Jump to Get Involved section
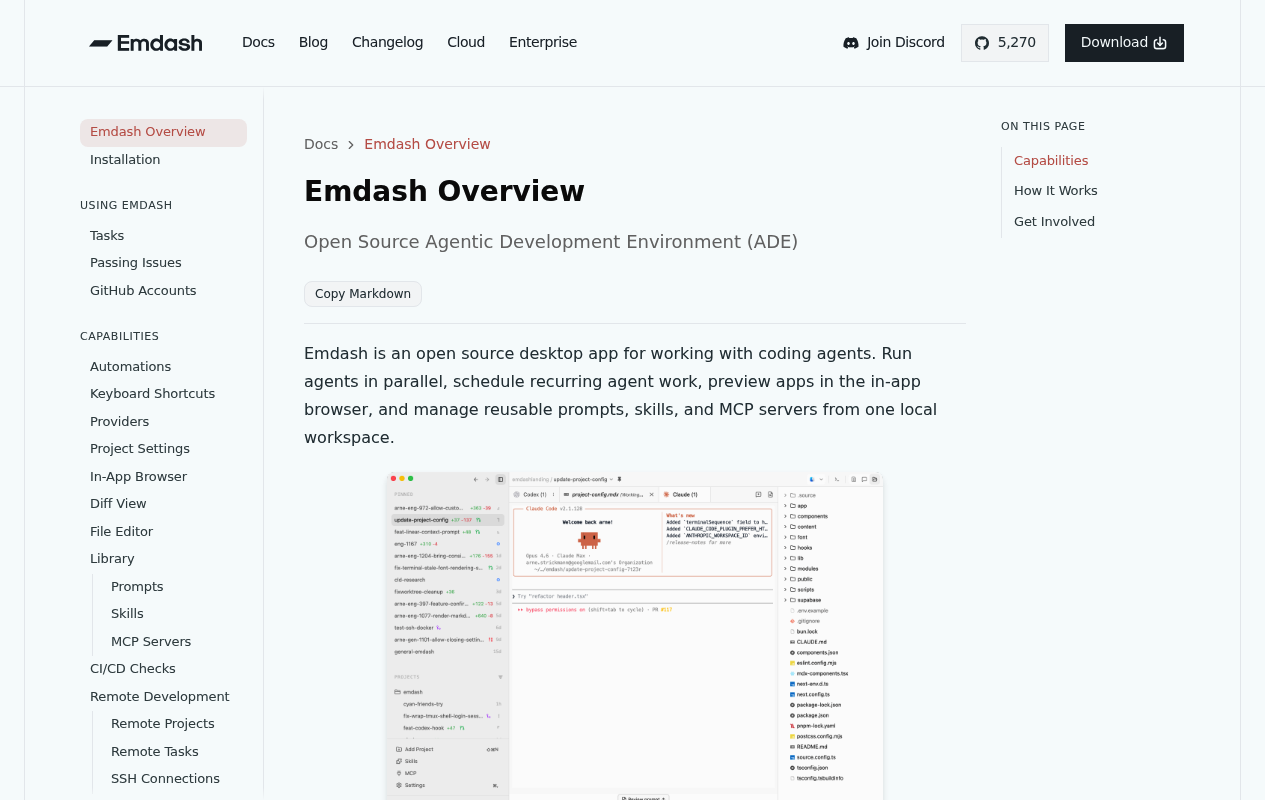The image size is (1280, 800). [1054, 222]
